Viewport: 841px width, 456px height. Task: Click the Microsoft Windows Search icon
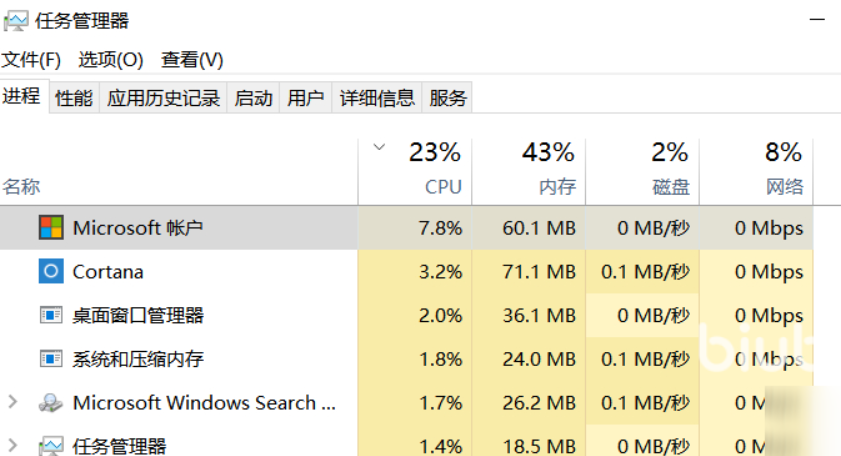point(50,403)
